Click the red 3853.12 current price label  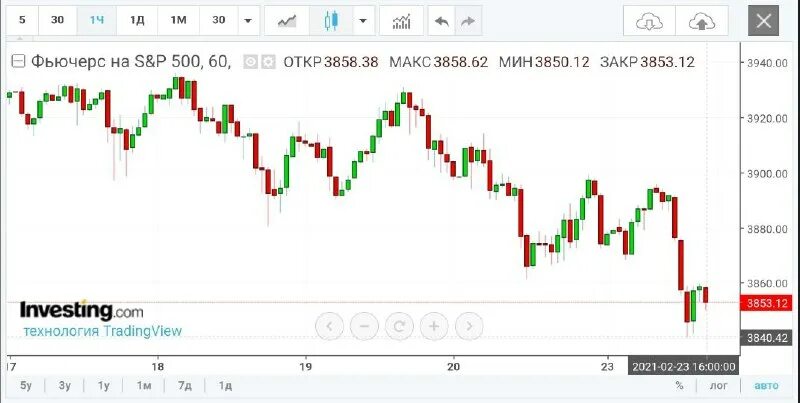click(x=767, y=303)
